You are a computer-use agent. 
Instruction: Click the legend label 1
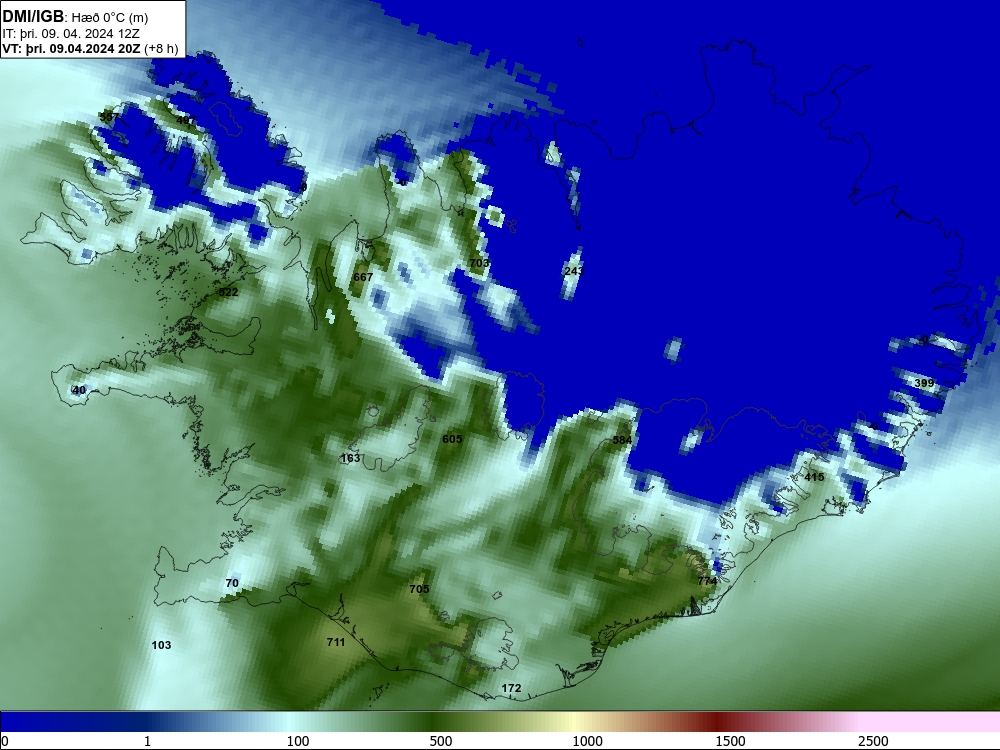[x=147, y=741]
